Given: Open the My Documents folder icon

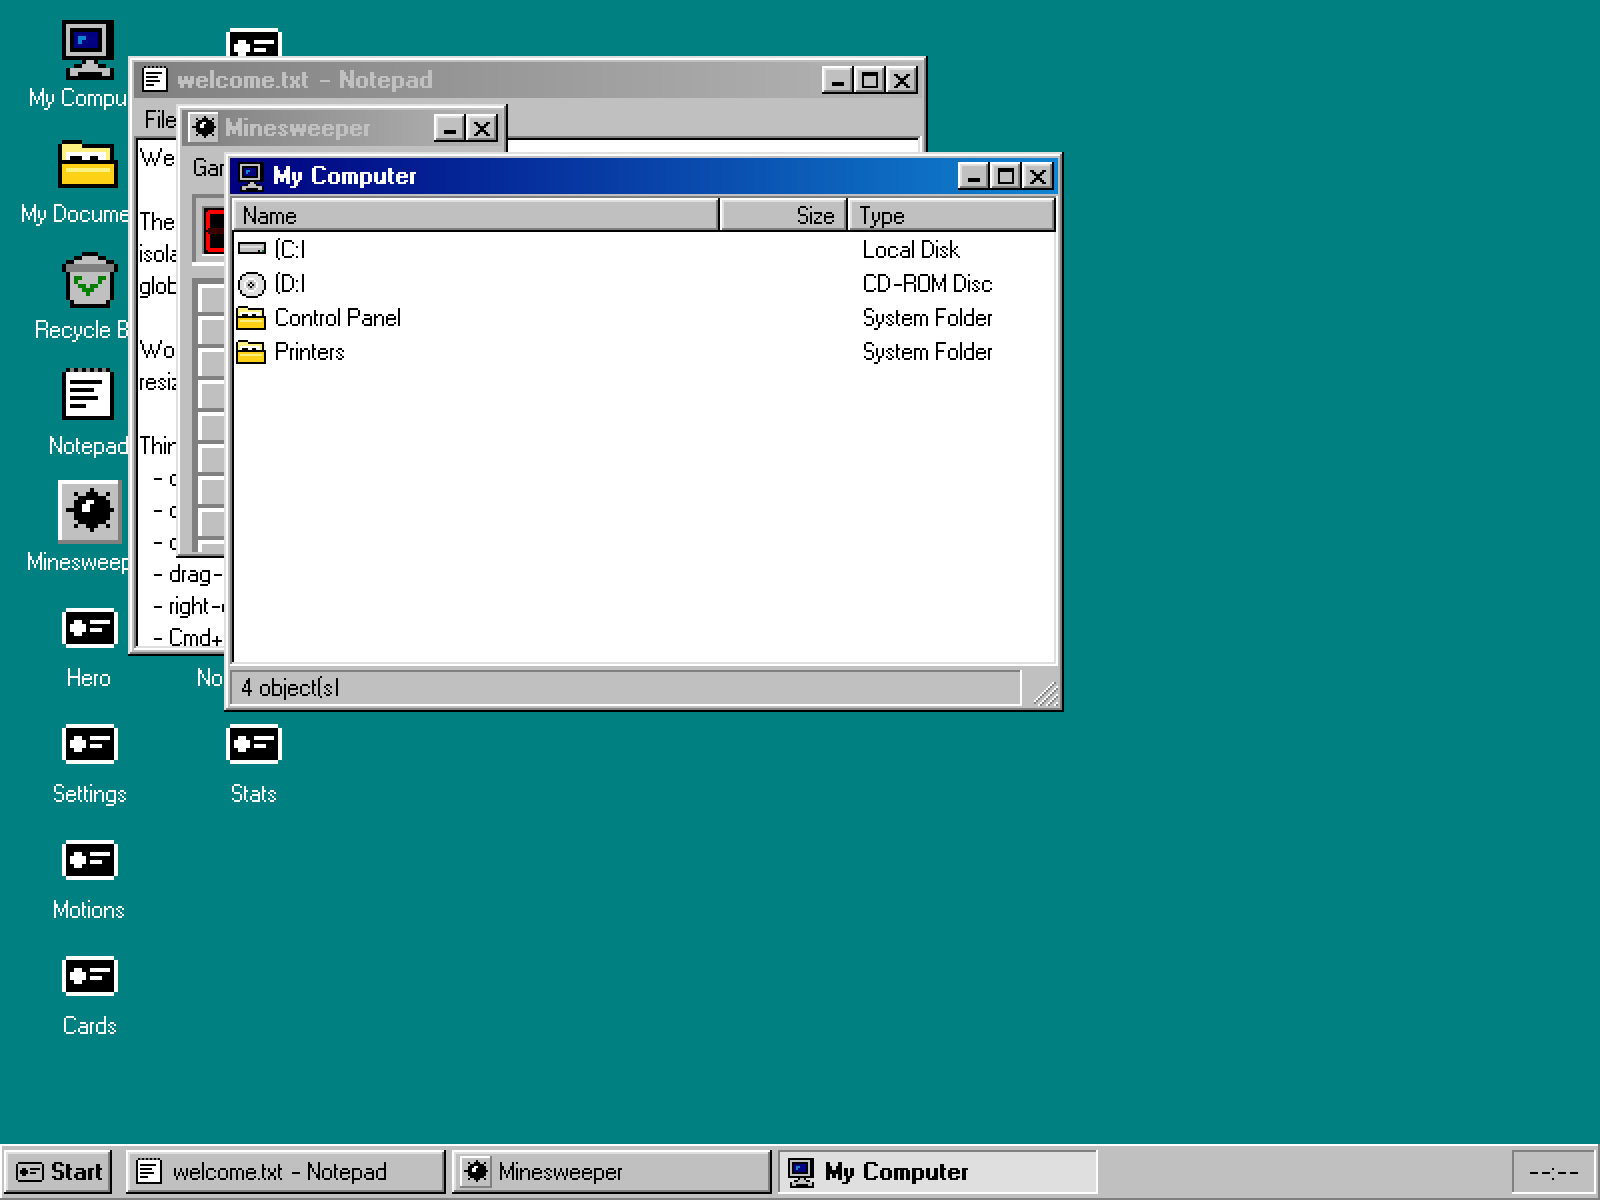Looking at the screenshot, I should tap(89, 166).
